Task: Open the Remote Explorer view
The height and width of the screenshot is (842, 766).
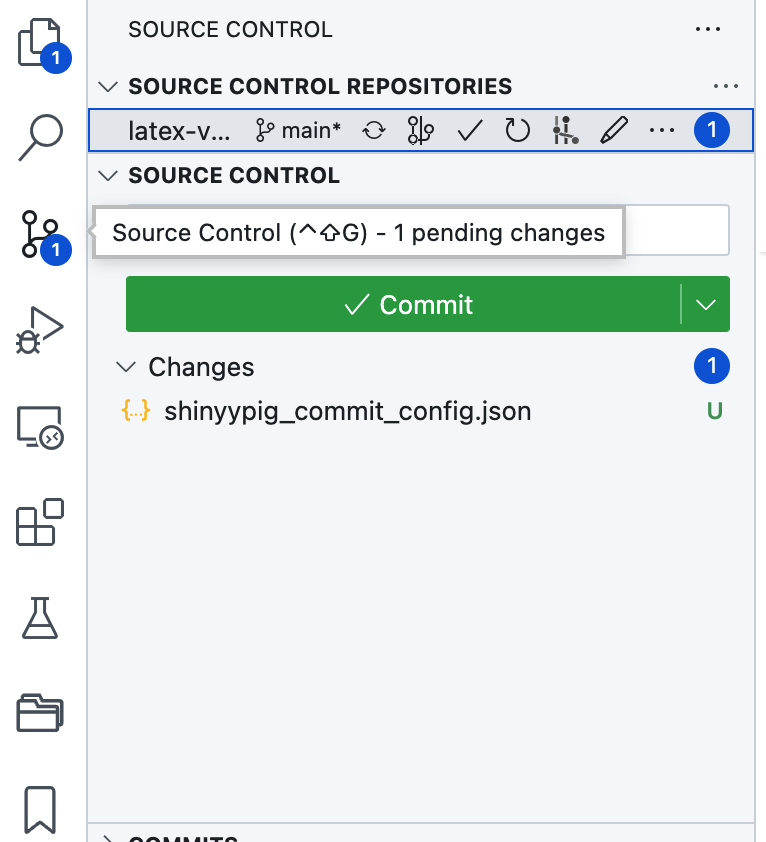Action: point(41,428)
